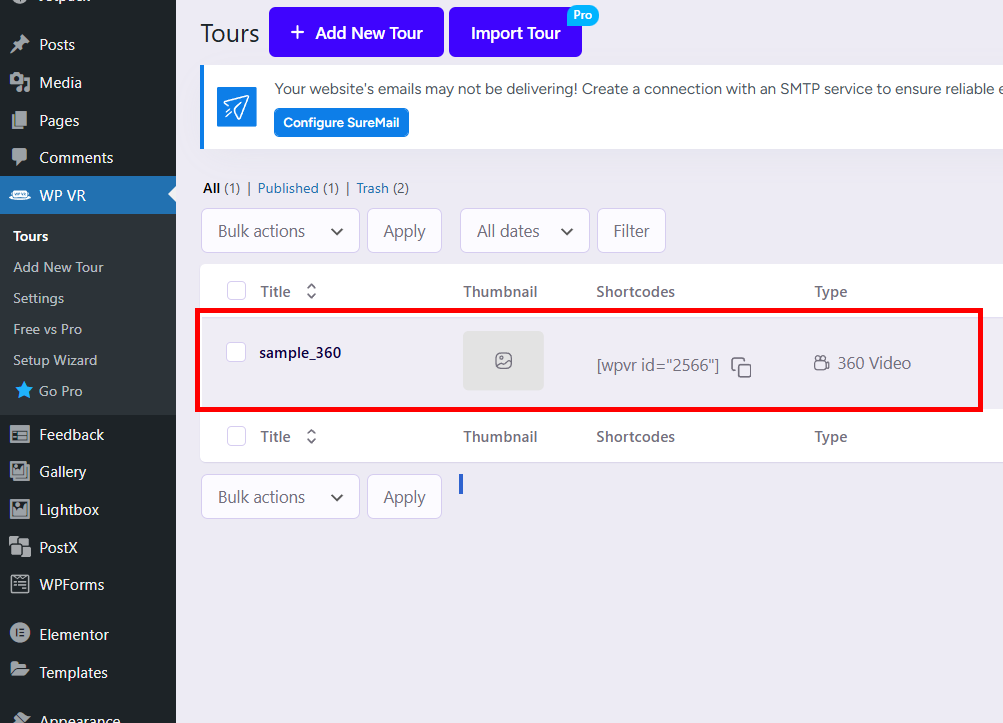Open the bottom Bulk actions dropdown
The width and height of the screenshot is (1003, 723).
(280, 497)
